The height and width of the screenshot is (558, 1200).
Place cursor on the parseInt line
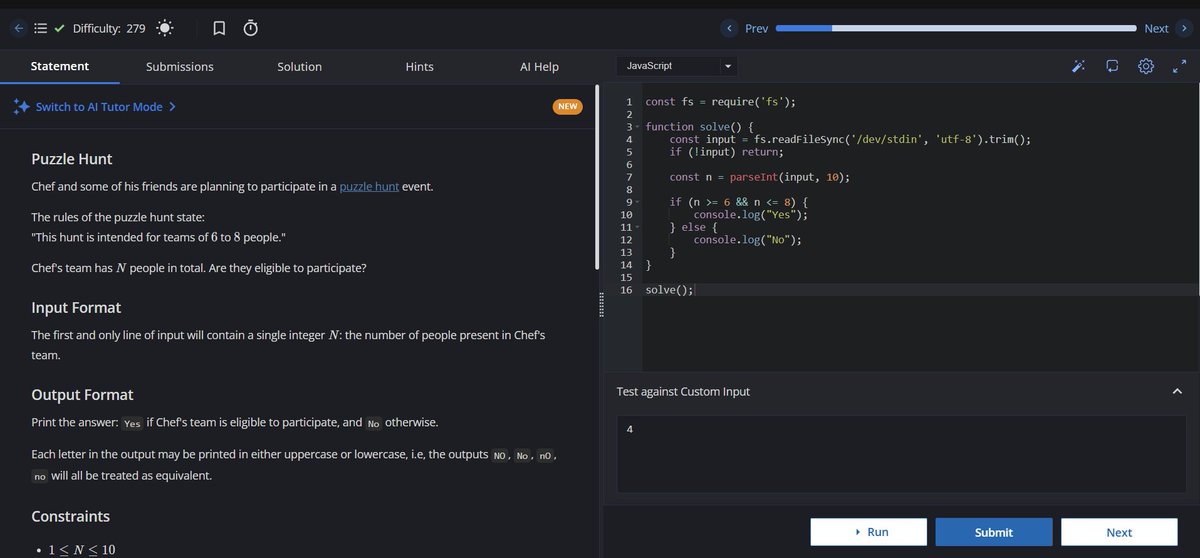760,177
